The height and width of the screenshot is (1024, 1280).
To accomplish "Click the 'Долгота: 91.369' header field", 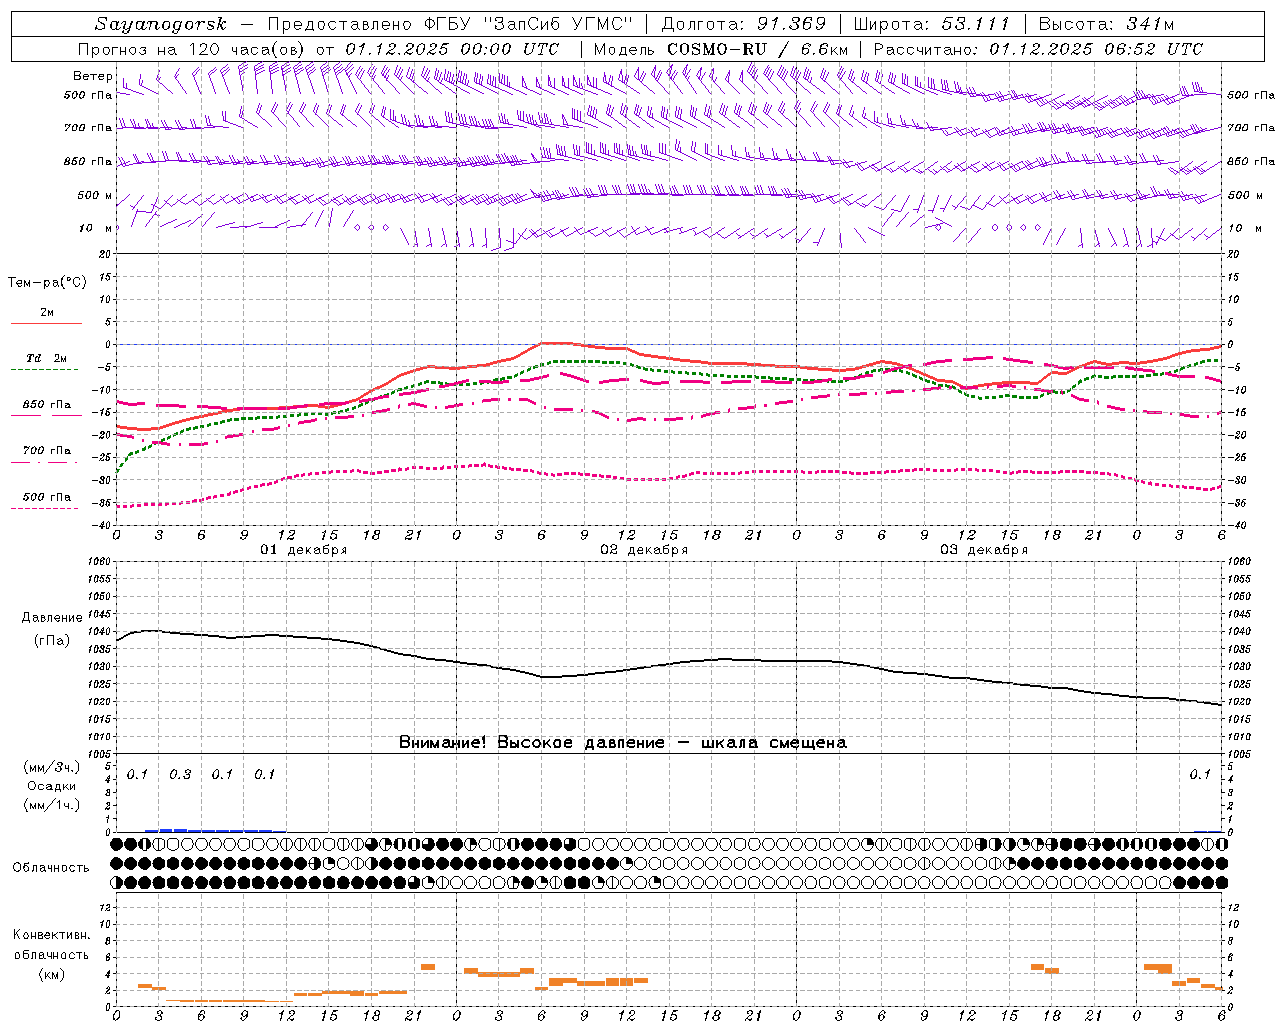I will pyautogui.click(x=744, y=24).
